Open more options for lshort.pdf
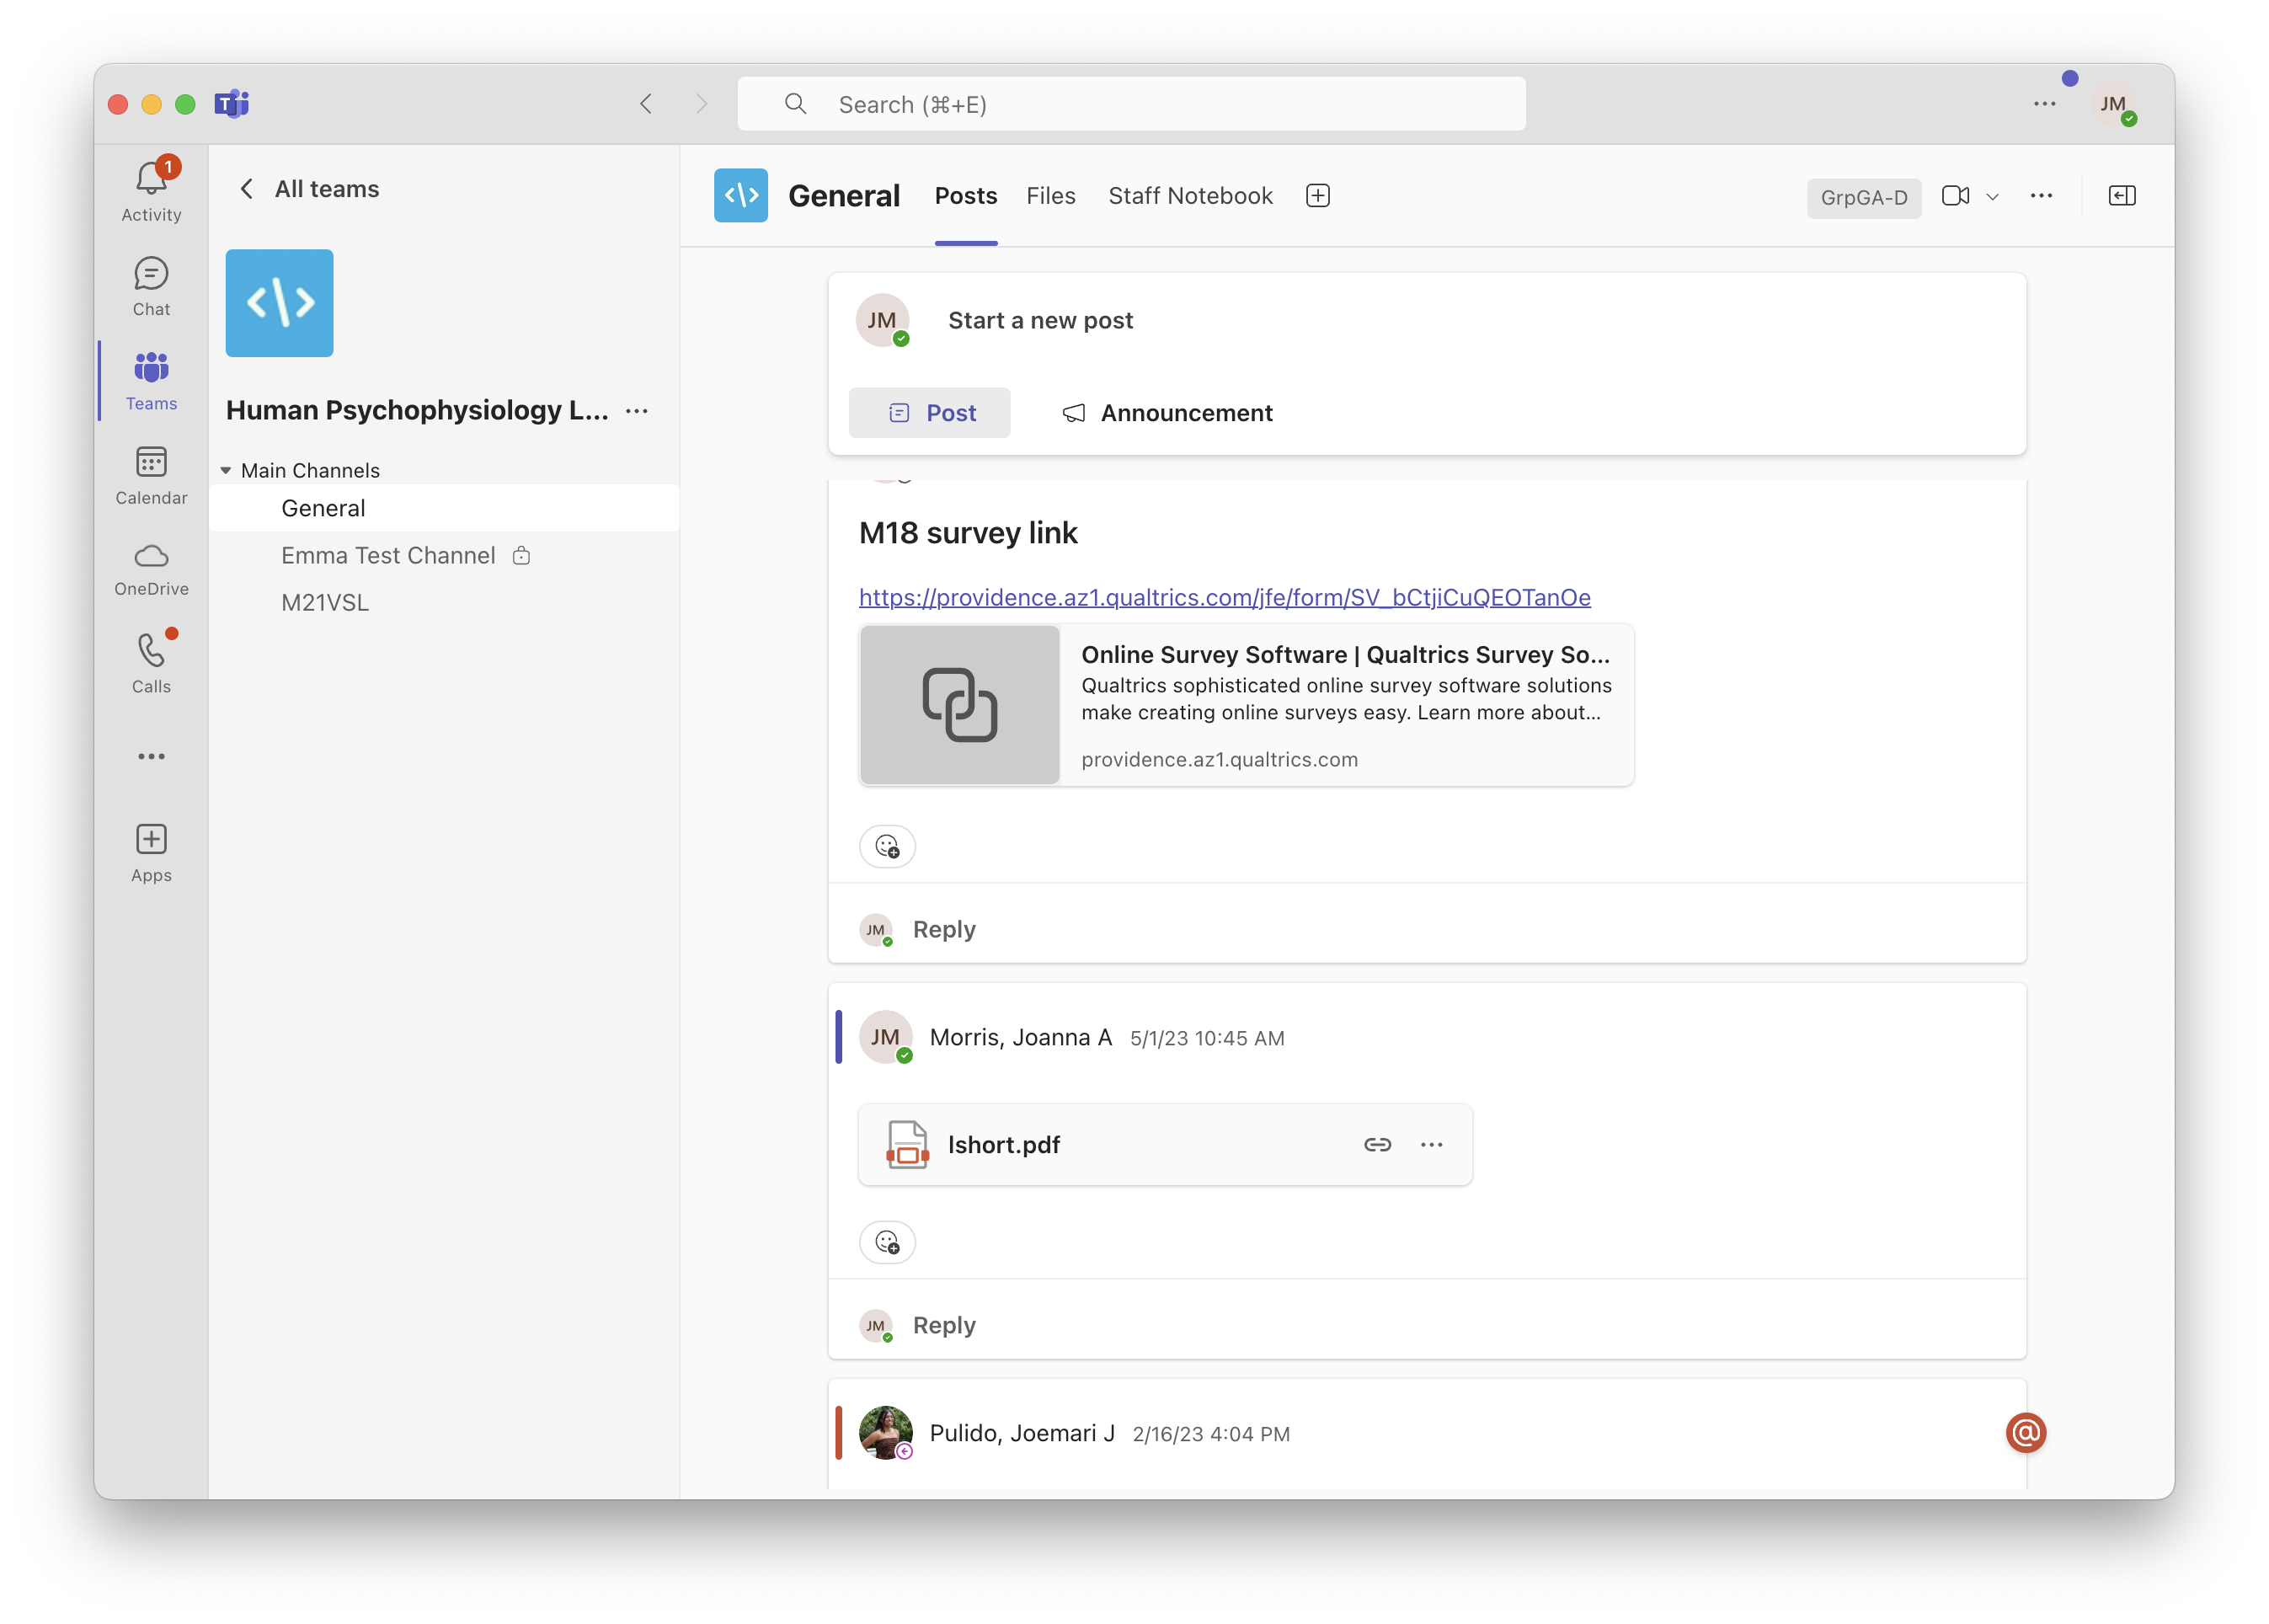This screenshot has height=1624, width=2269. coord(1431,1145)
